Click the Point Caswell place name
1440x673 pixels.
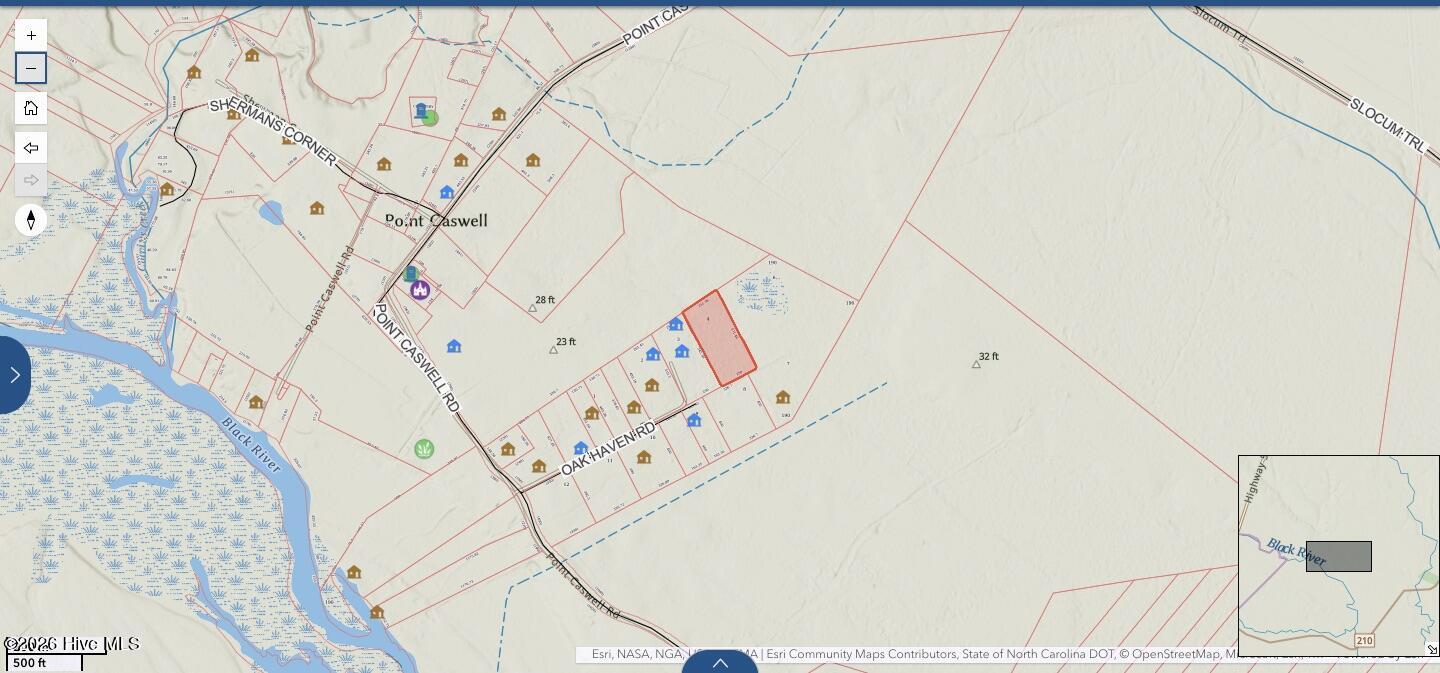[436, 220]
